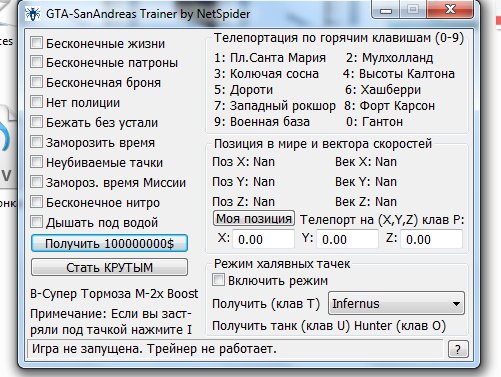Enable Бесконечное нитро checkbox
This screenshot has height=377, width=501.
click(36, 202)
